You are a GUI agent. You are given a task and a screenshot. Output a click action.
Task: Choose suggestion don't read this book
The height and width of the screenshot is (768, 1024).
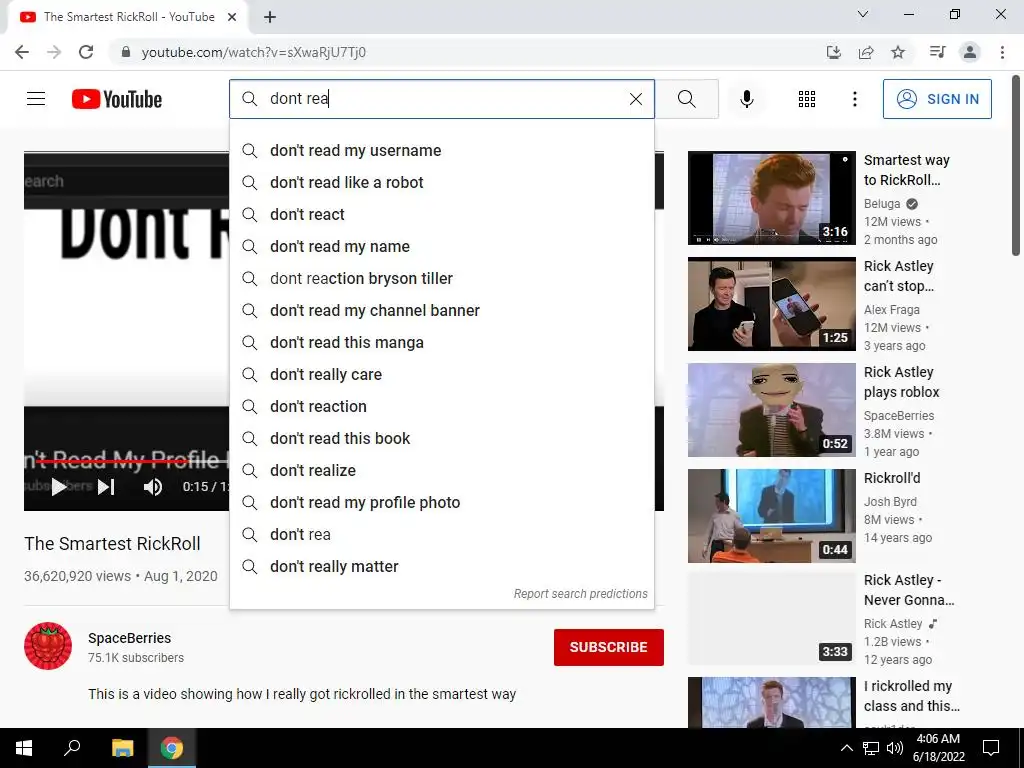click(x=441, y=438)
